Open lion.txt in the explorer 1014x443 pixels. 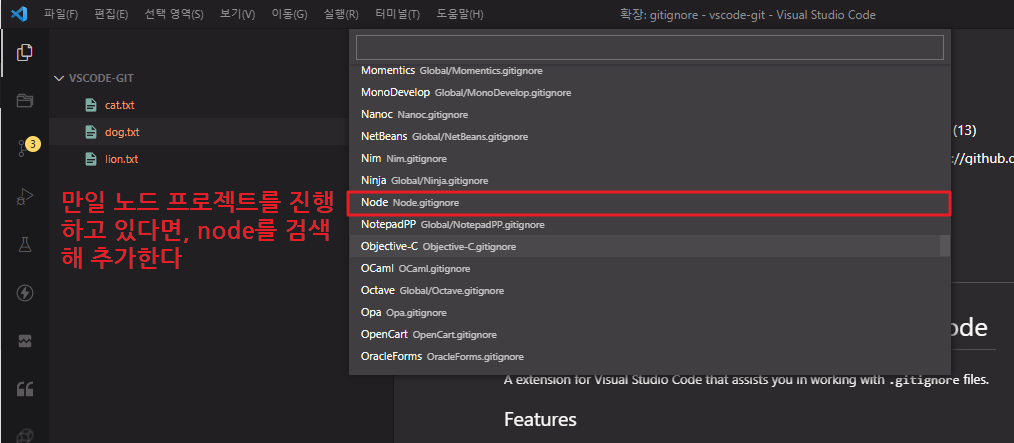click(121, 159)
